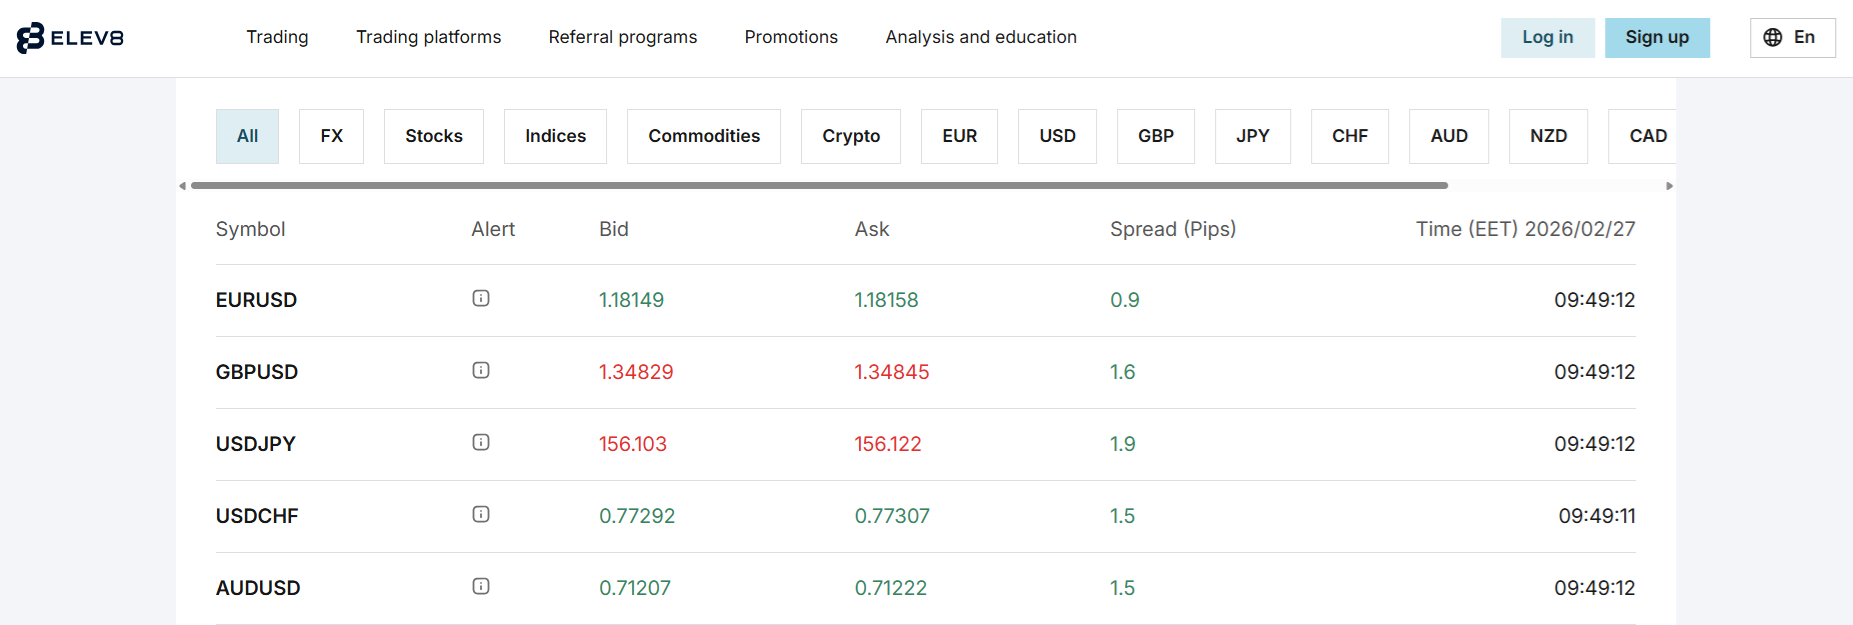Filter by GBP currency
This screenshot has height=625, width=1853.
(1156, 136)
